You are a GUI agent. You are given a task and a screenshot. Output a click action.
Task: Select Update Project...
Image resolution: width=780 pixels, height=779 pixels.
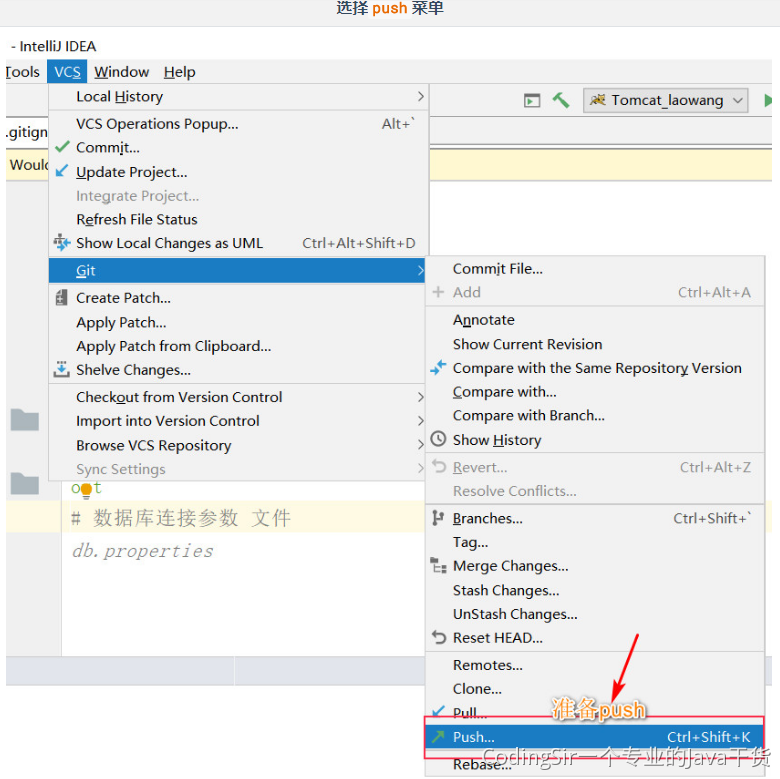(x=237, y=172)
